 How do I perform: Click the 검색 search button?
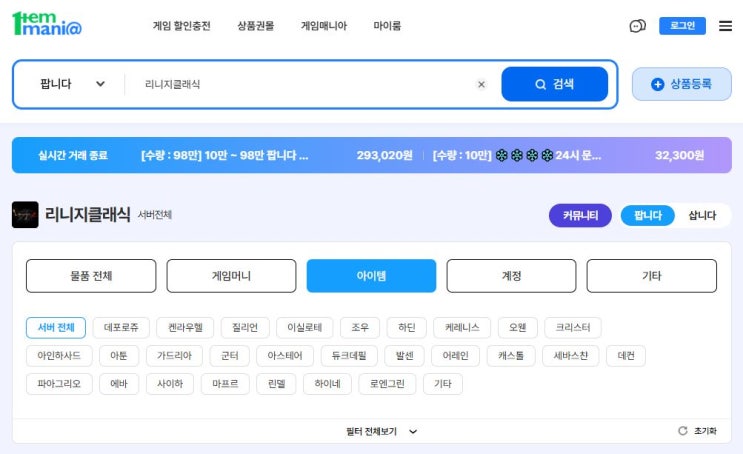[554, 84]
